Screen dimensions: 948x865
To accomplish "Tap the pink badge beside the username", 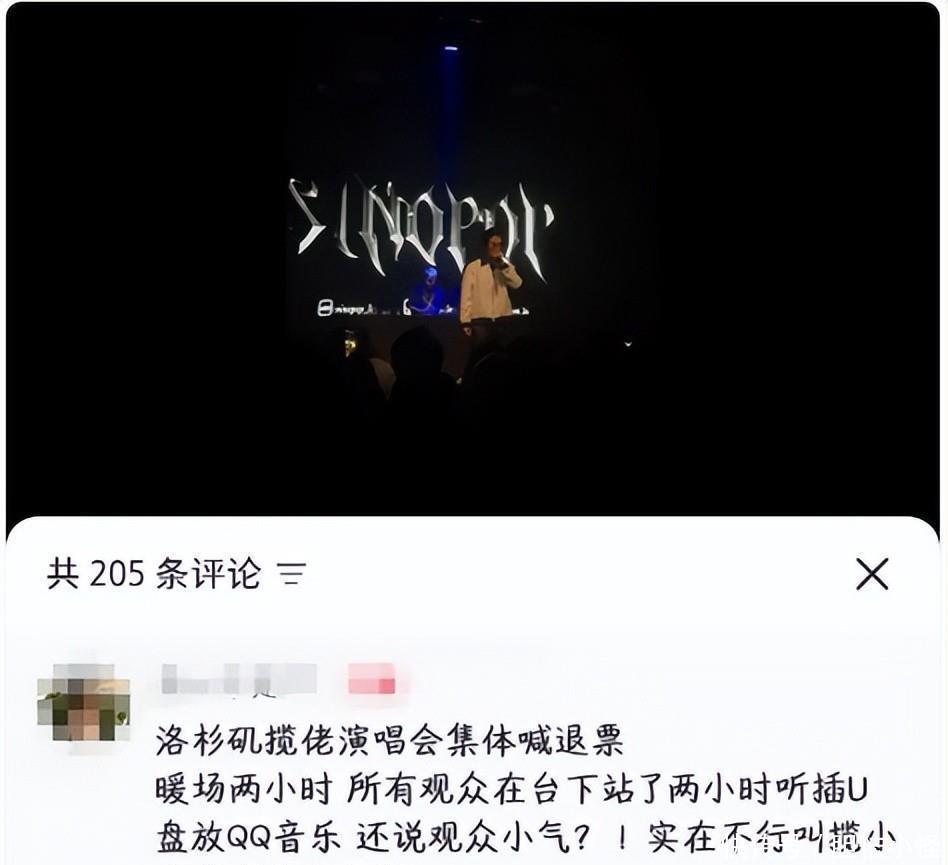I will pyautogui.click(x=371, y=679).
